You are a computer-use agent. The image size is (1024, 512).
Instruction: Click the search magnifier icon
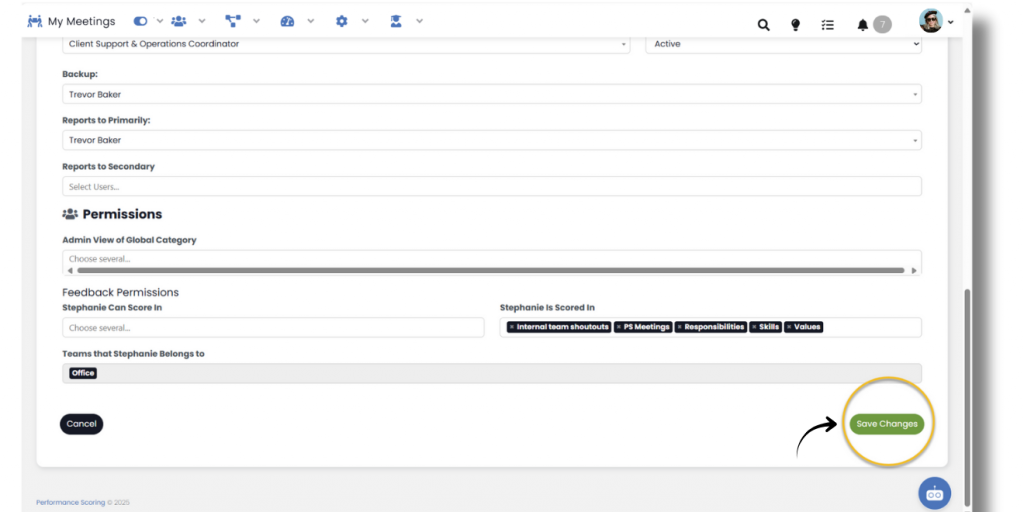(763, 25)
